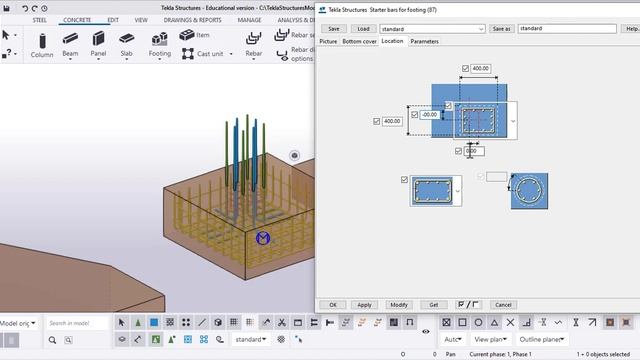Open the Rebar tool
Screen dimensions: 640x360
tap(253, 46)
